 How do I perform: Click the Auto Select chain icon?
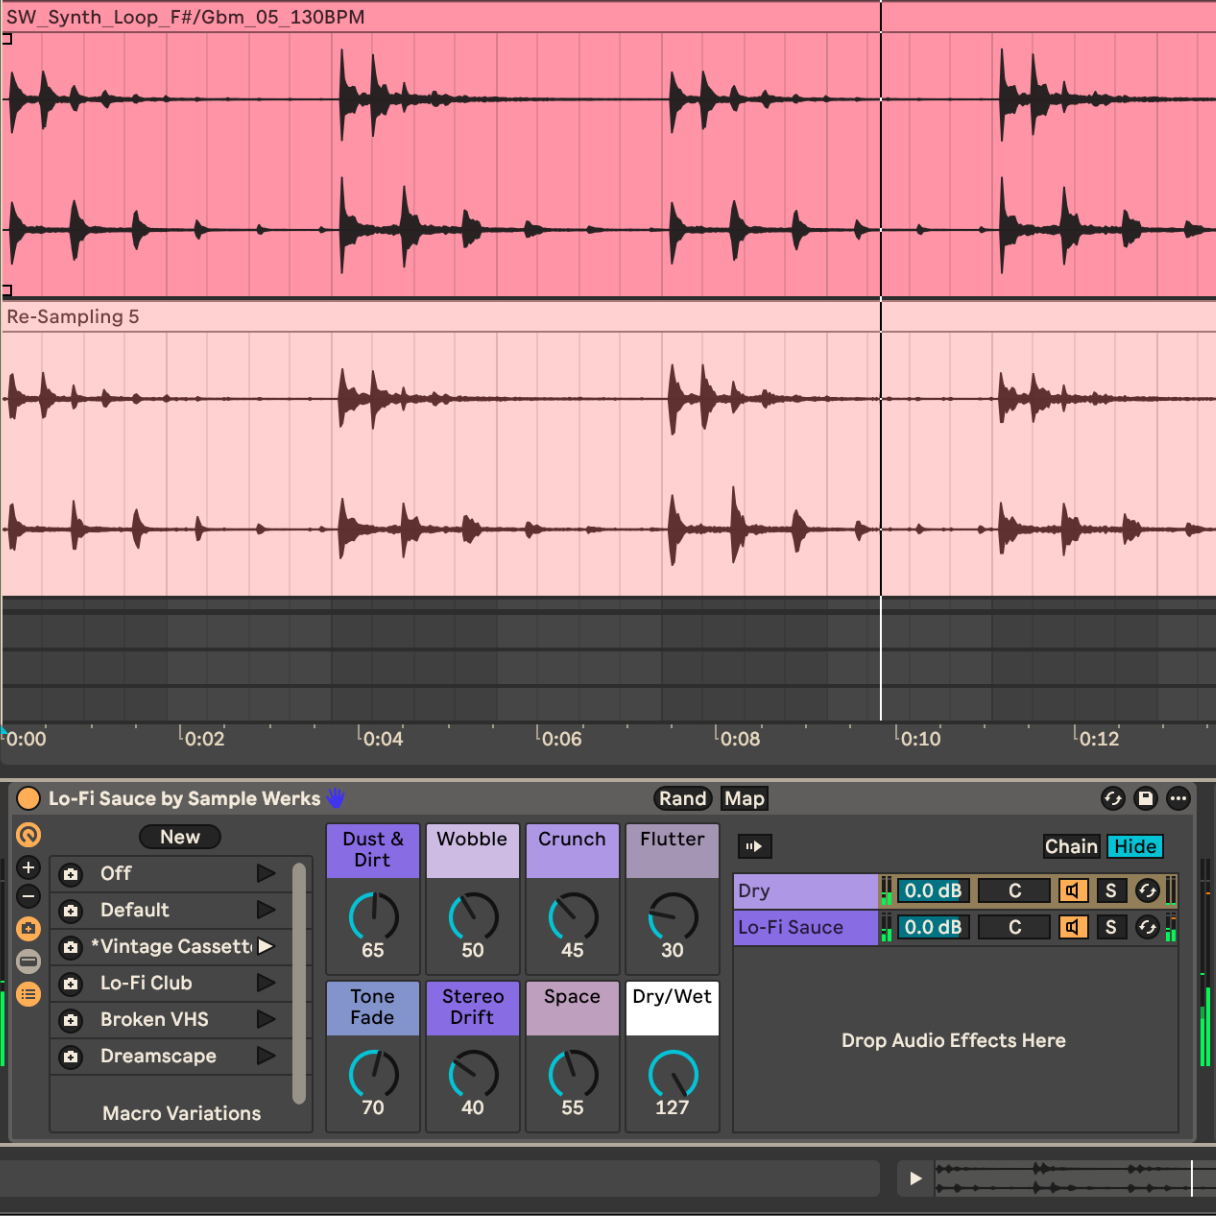[x=754, y=847]
